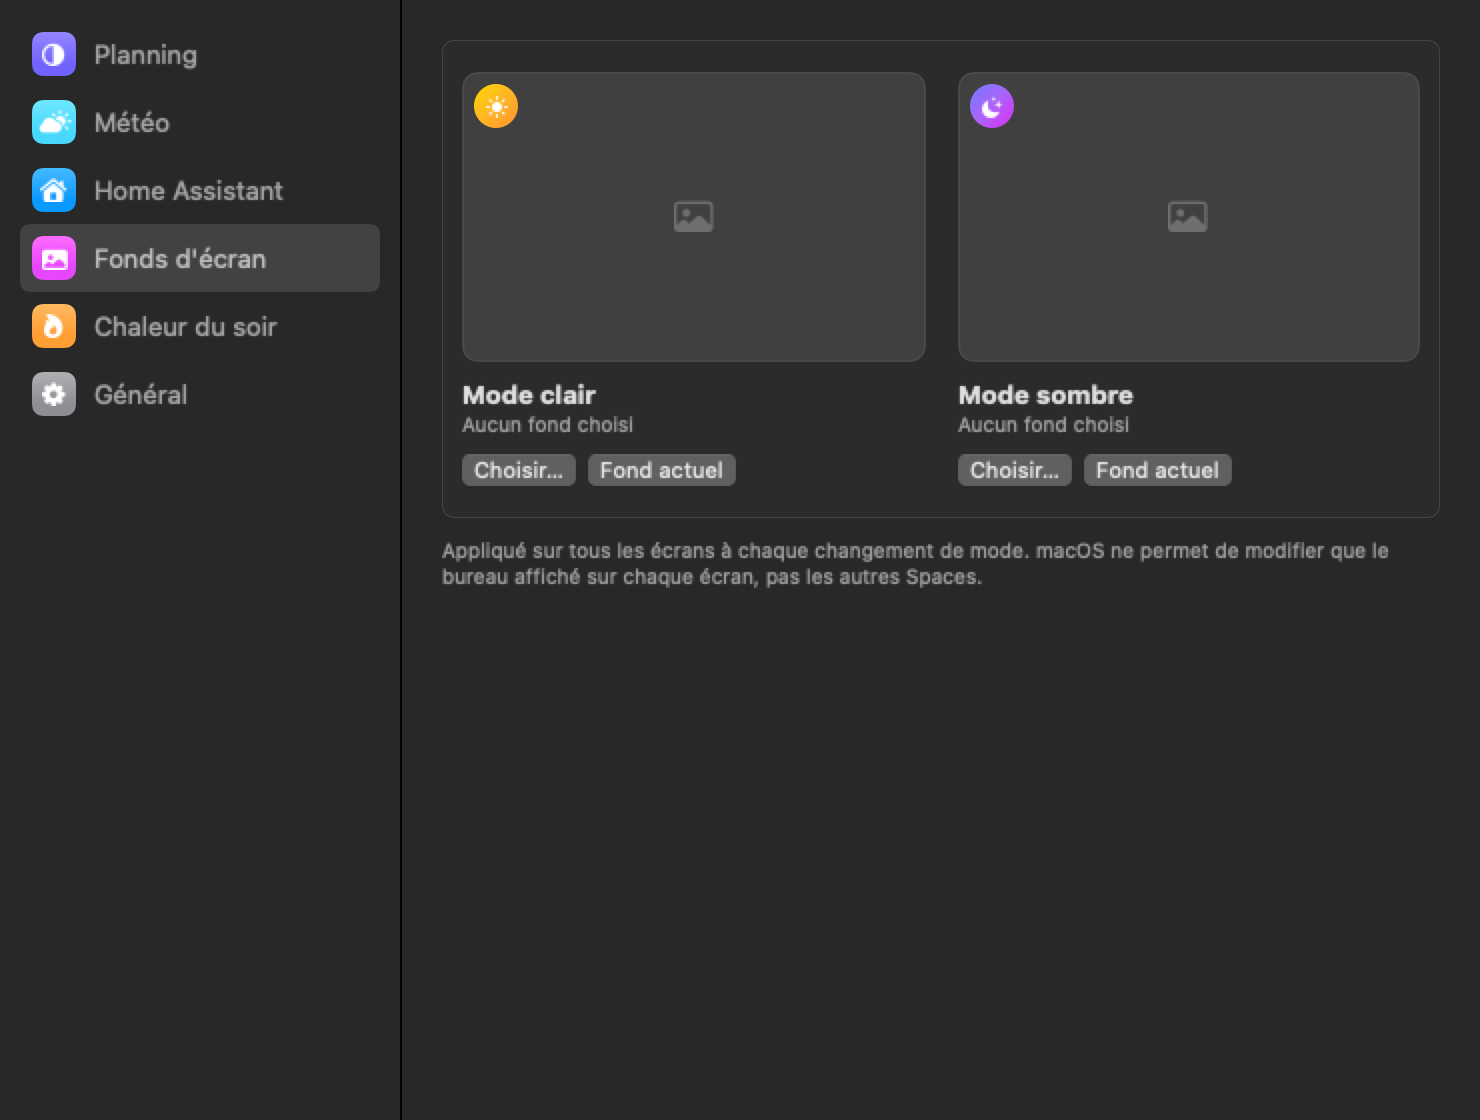Open Chaleur du soir label

pyautogui.click(x=185, y=326)
